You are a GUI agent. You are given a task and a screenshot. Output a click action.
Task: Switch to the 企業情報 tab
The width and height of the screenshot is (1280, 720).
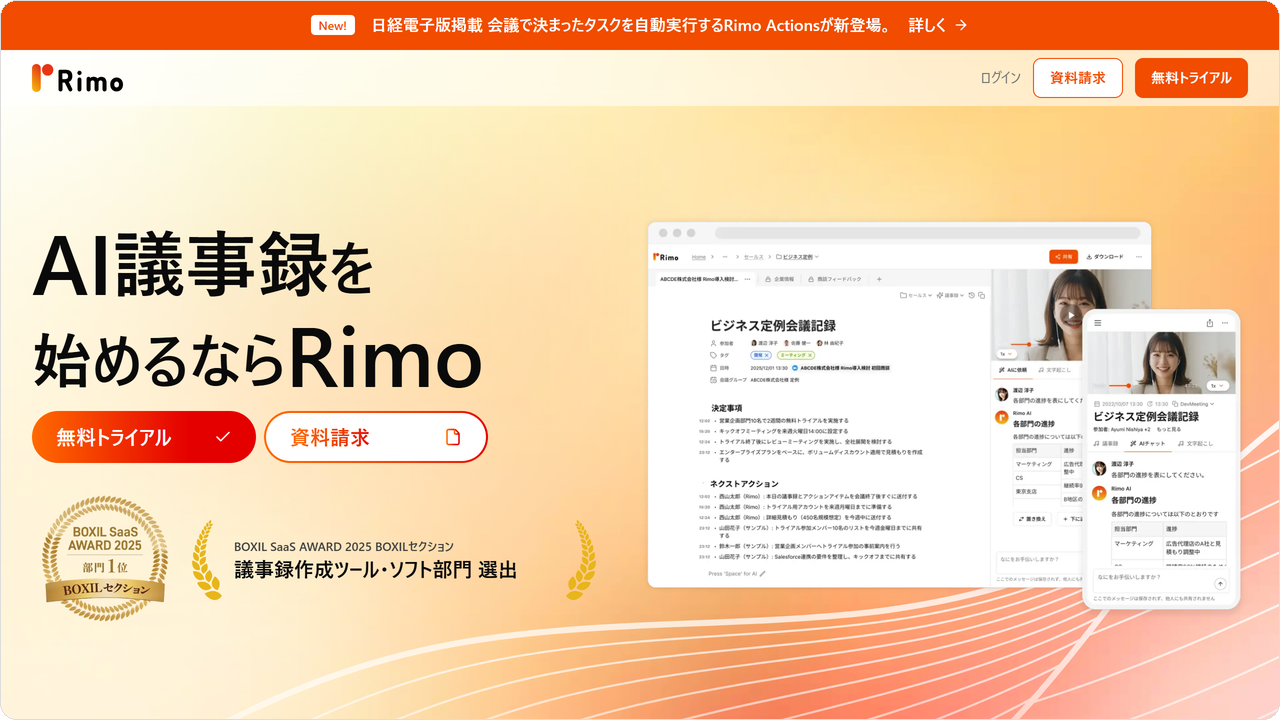pos(778,279)
